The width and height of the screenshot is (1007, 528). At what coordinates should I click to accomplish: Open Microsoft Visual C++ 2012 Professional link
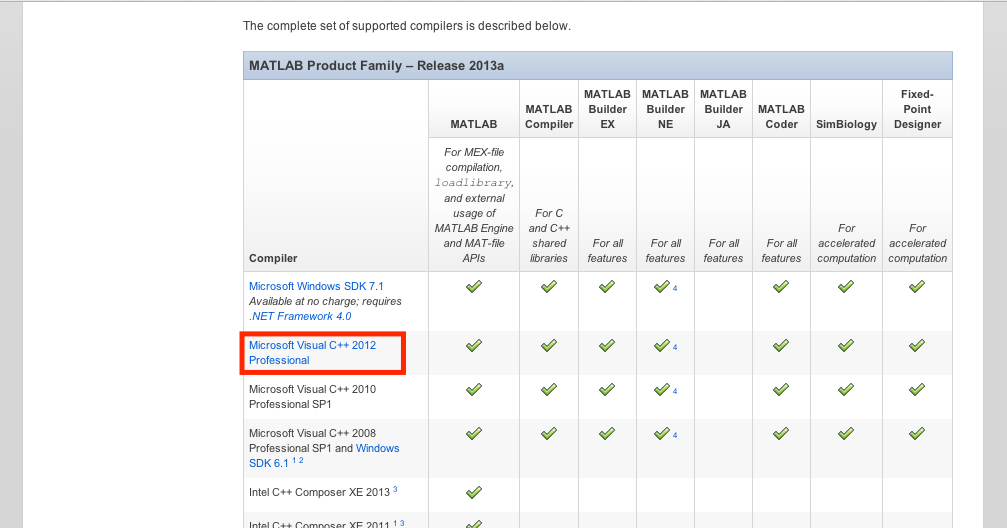click(312, 353)
